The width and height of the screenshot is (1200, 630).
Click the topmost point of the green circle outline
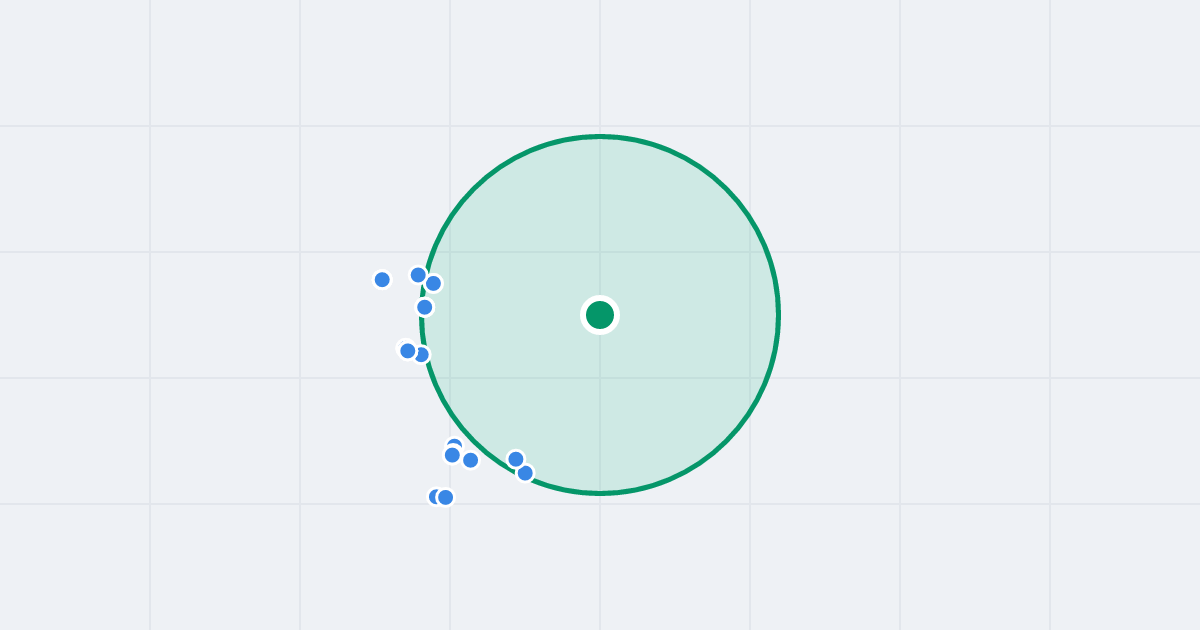click(600, 137)
